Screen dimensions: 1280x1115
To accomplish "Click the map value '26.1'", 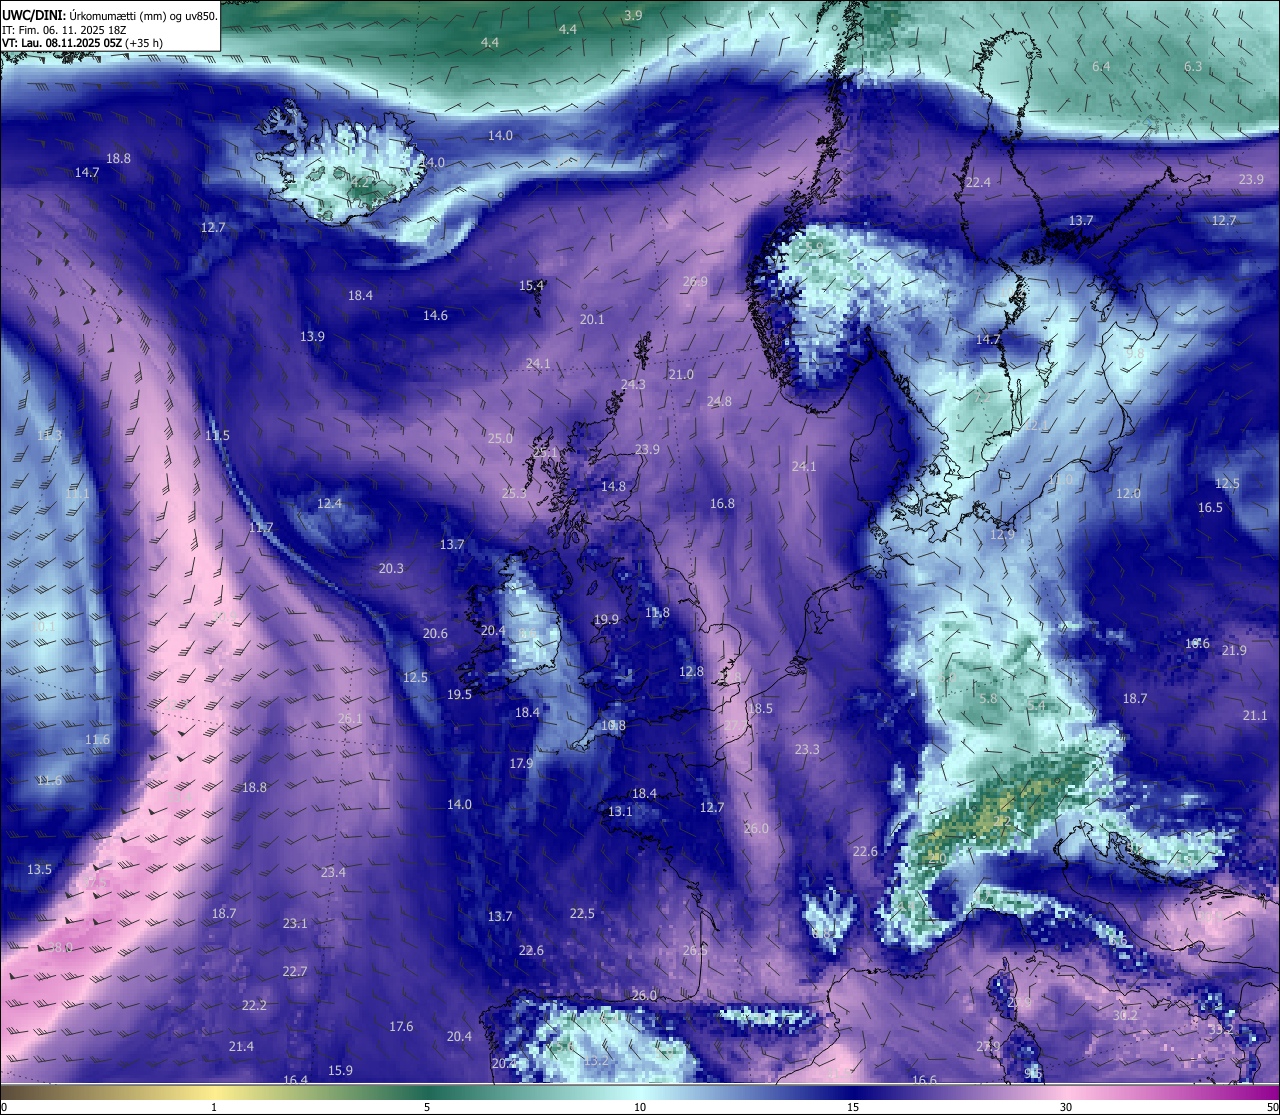I will [x=350, y=718].
